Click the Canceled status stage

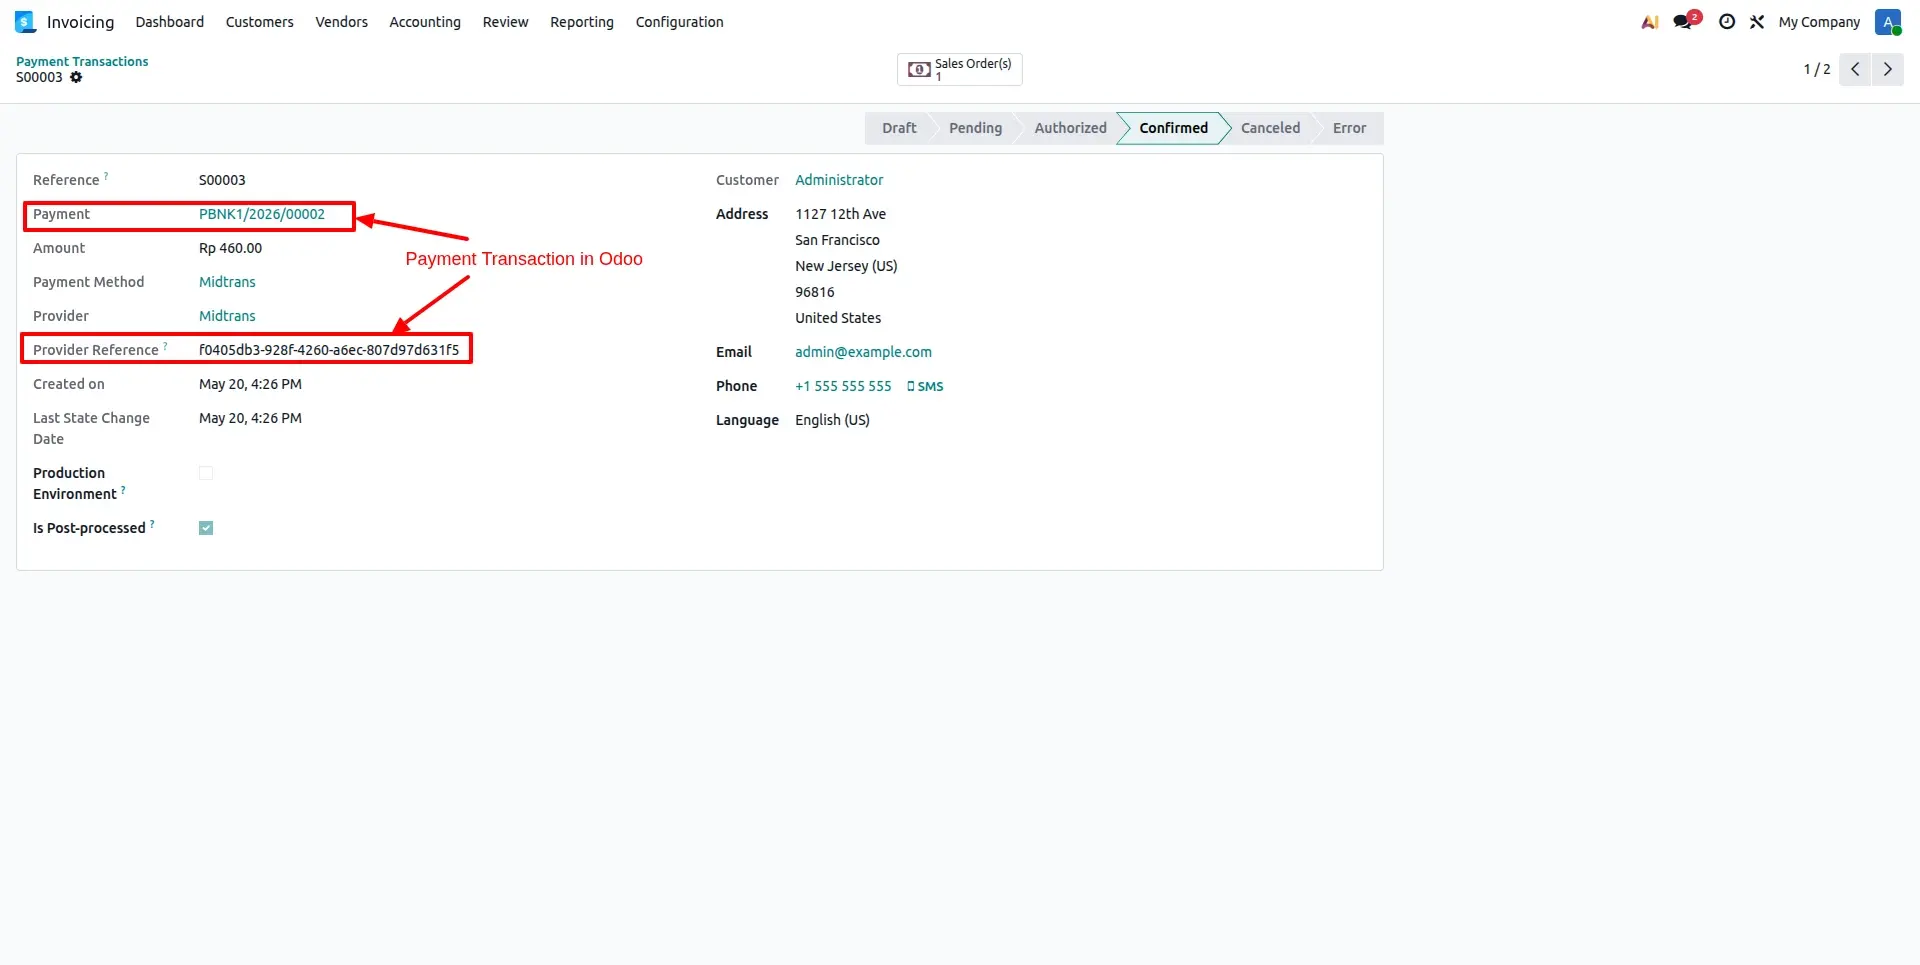pos(1270,128)
